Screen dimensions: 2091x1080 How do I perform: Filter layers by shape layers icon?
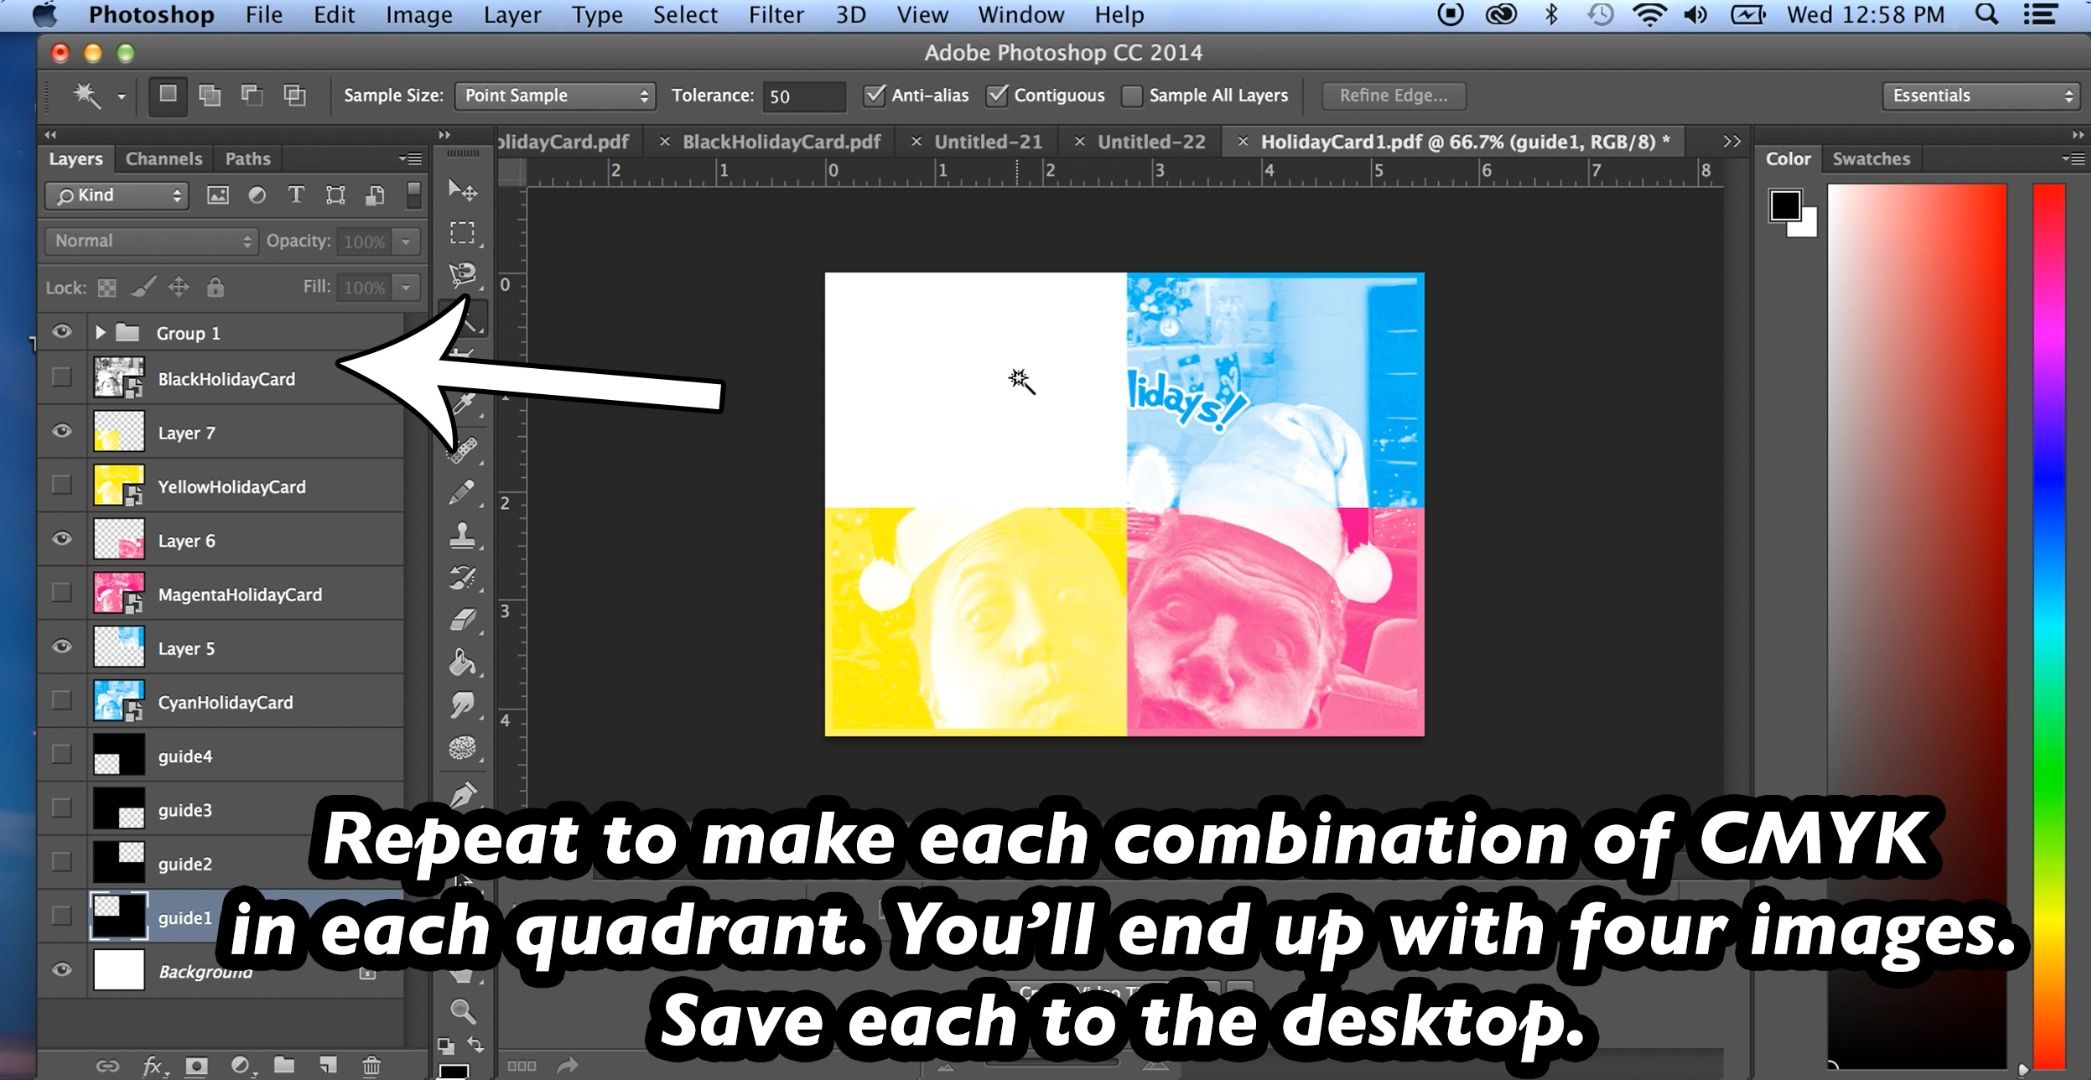(x=336, y=195)
